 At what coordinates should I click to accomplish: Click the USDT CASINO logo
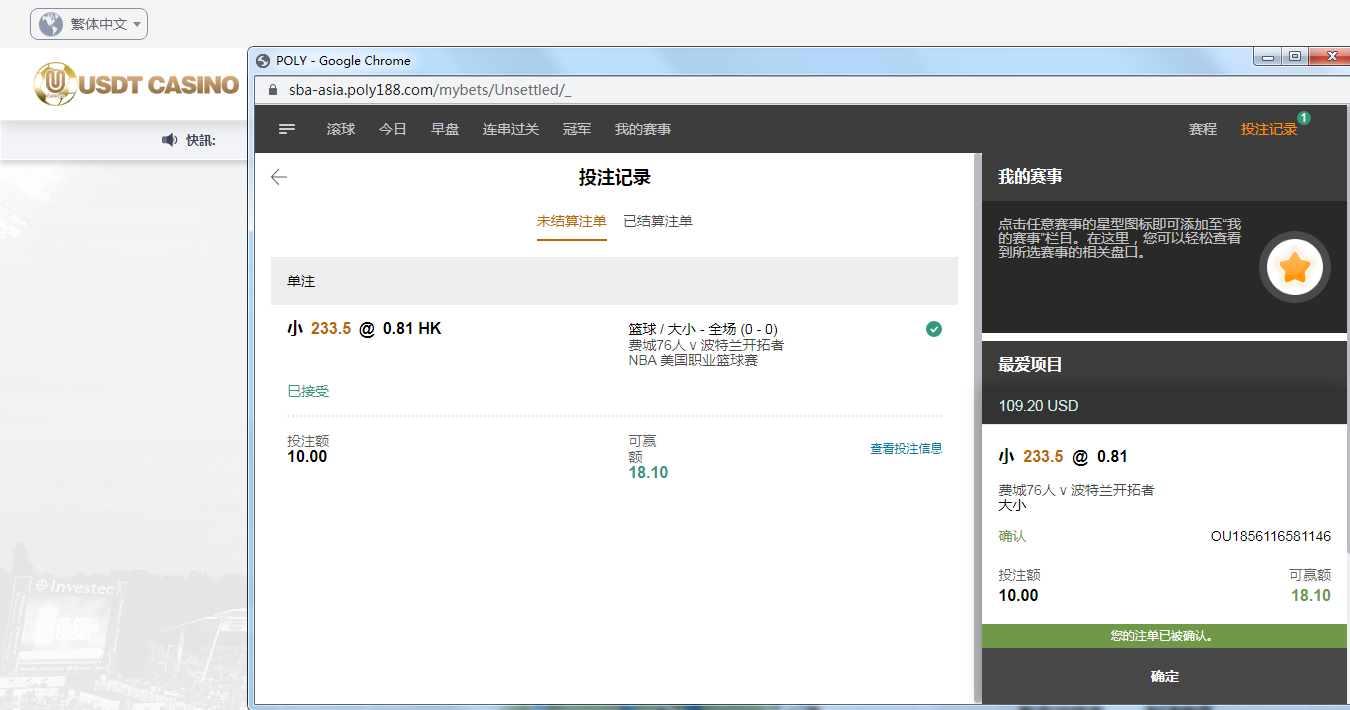137,84
